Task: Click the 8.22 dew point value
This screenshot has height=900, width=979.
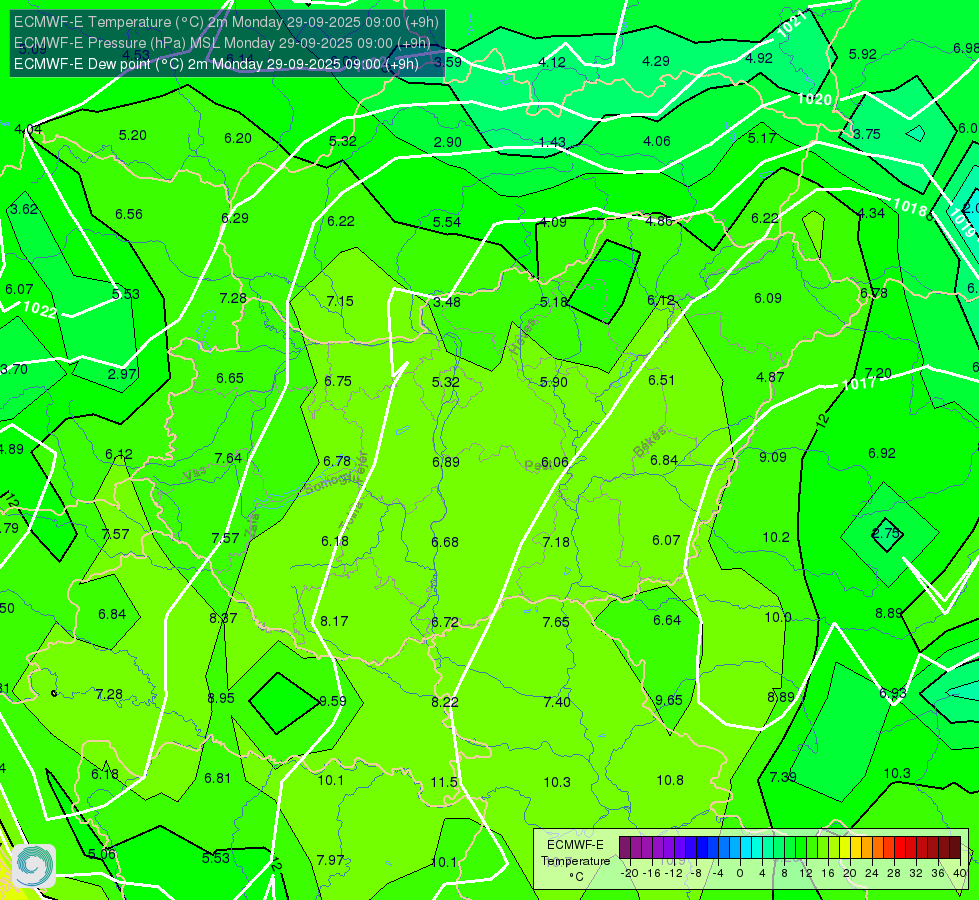Action: (445, 703)
